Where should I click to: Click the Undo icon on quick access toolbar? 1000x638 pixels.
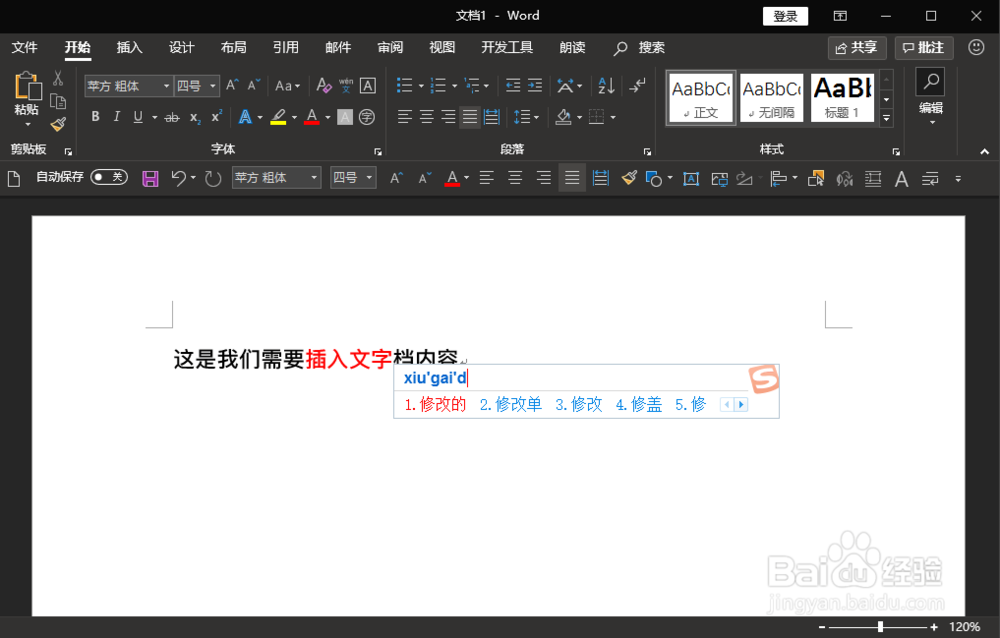pos(179,178)
